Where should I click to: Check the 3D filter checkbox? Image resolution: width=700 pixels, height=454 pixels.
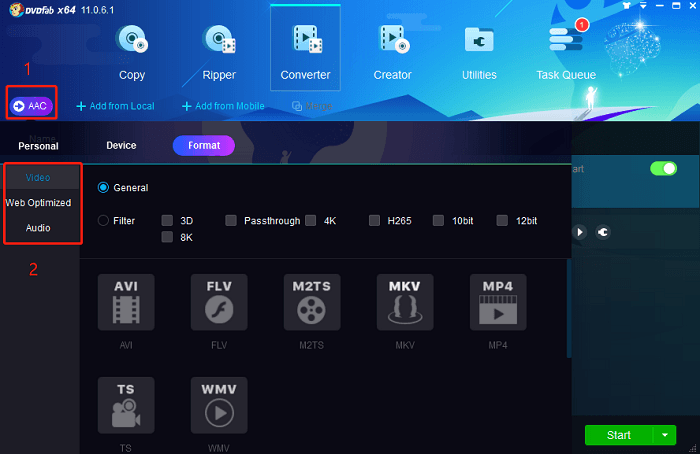point(167,220)
